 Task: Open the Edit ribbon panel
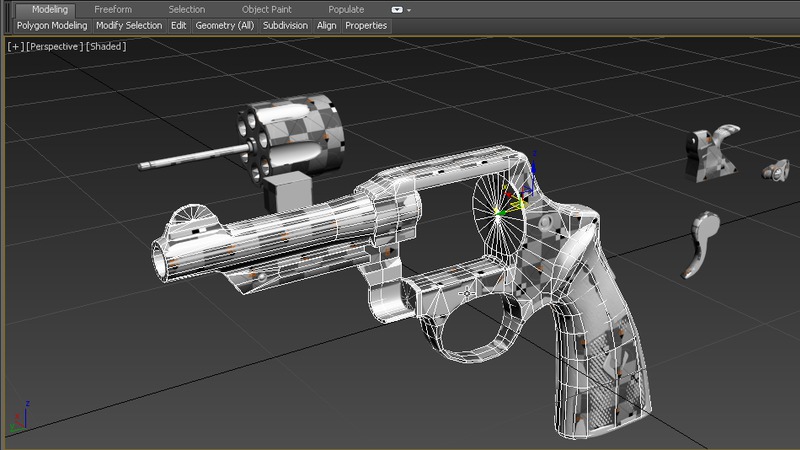click(178, 25)
